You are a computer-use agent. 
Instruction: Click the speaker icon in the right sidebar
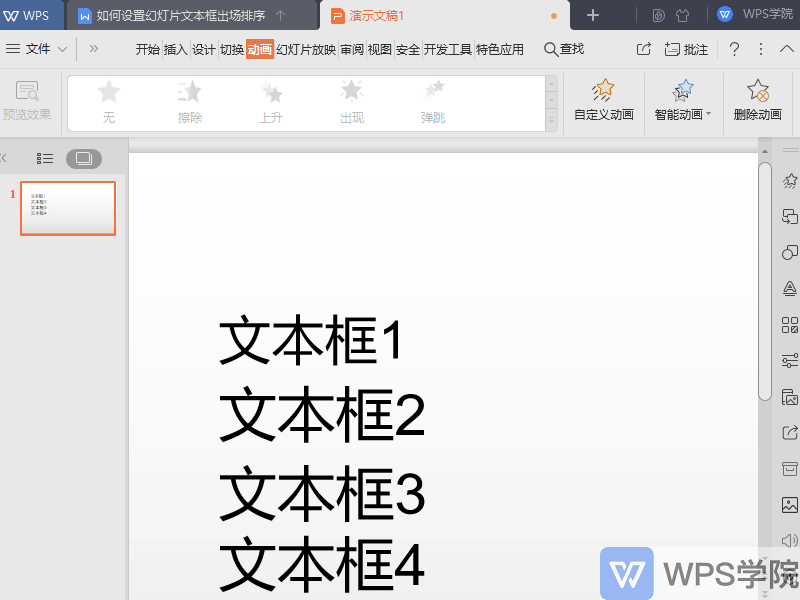pos(790,541)
